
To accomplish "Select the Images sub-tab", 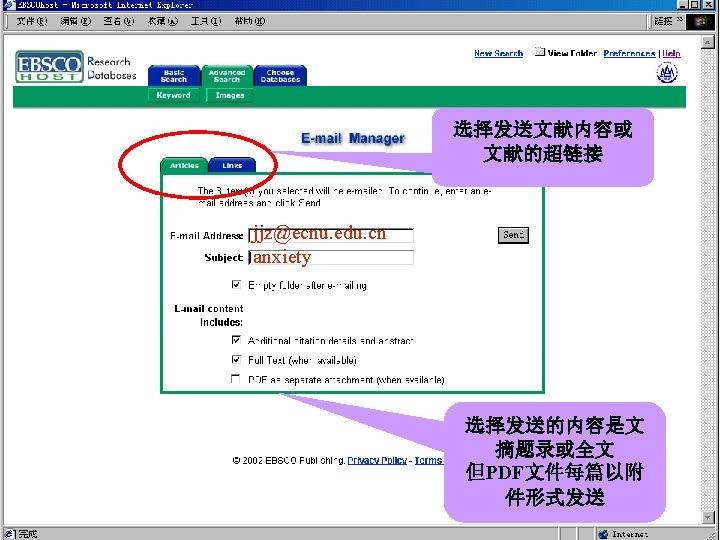I will click(x=230, y=95).
